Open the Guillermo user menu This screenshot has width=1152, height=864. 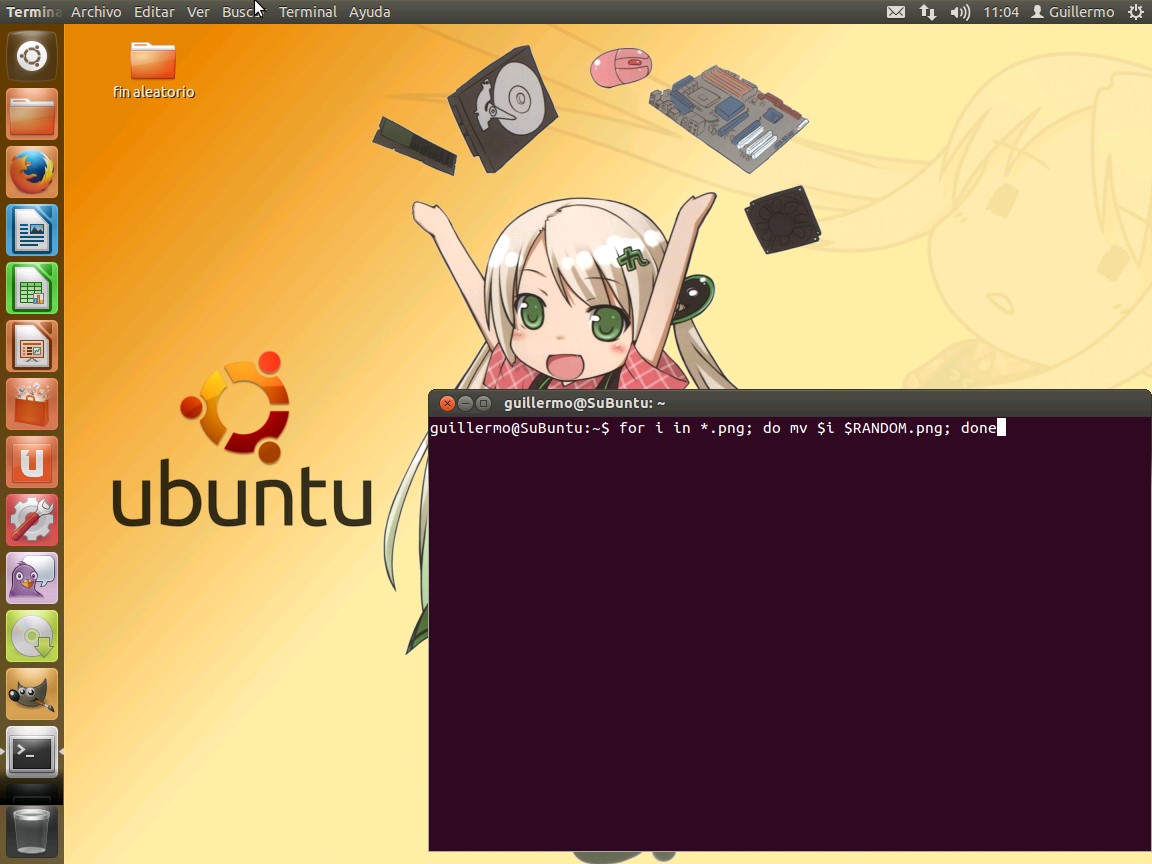[x=1073, y=12]
